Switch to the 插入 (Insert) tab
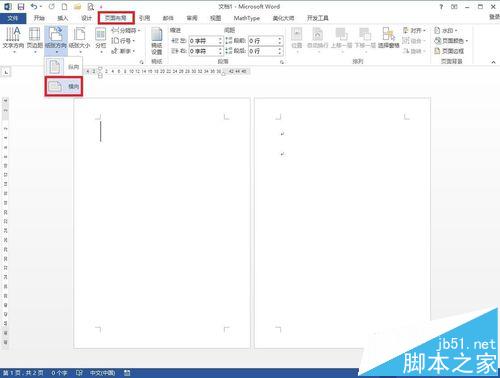The width and height of the screenshot is (500, 378). [63, 18]
